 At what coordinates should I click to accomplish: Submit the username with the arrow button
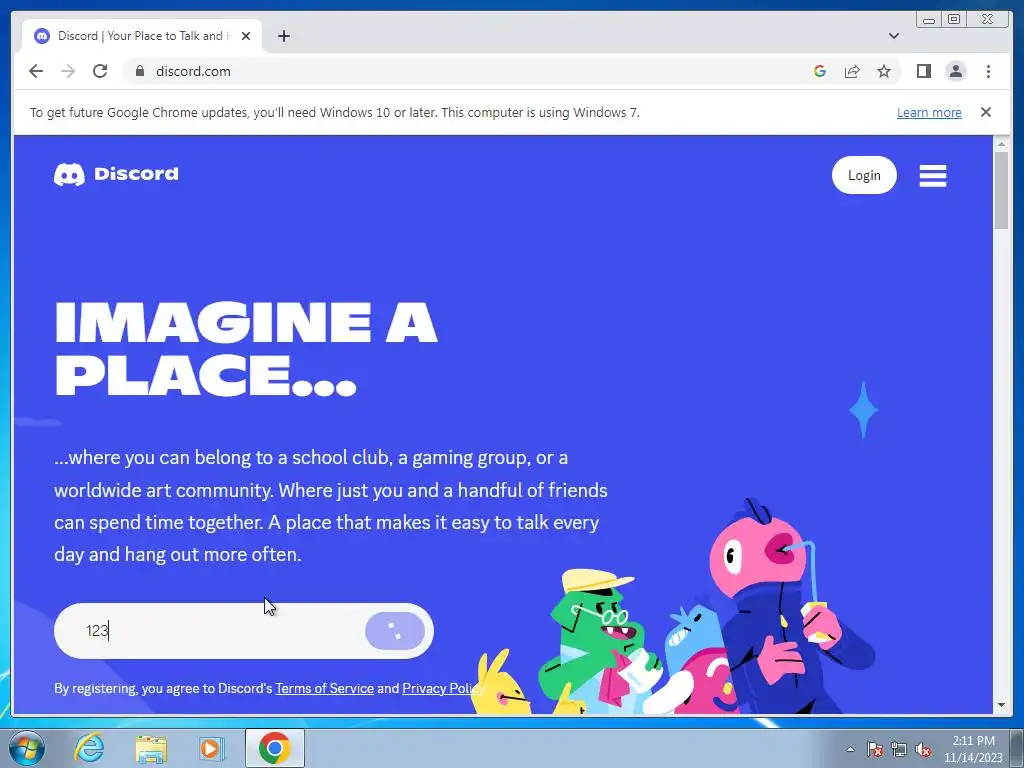click(x=395, y=631)
